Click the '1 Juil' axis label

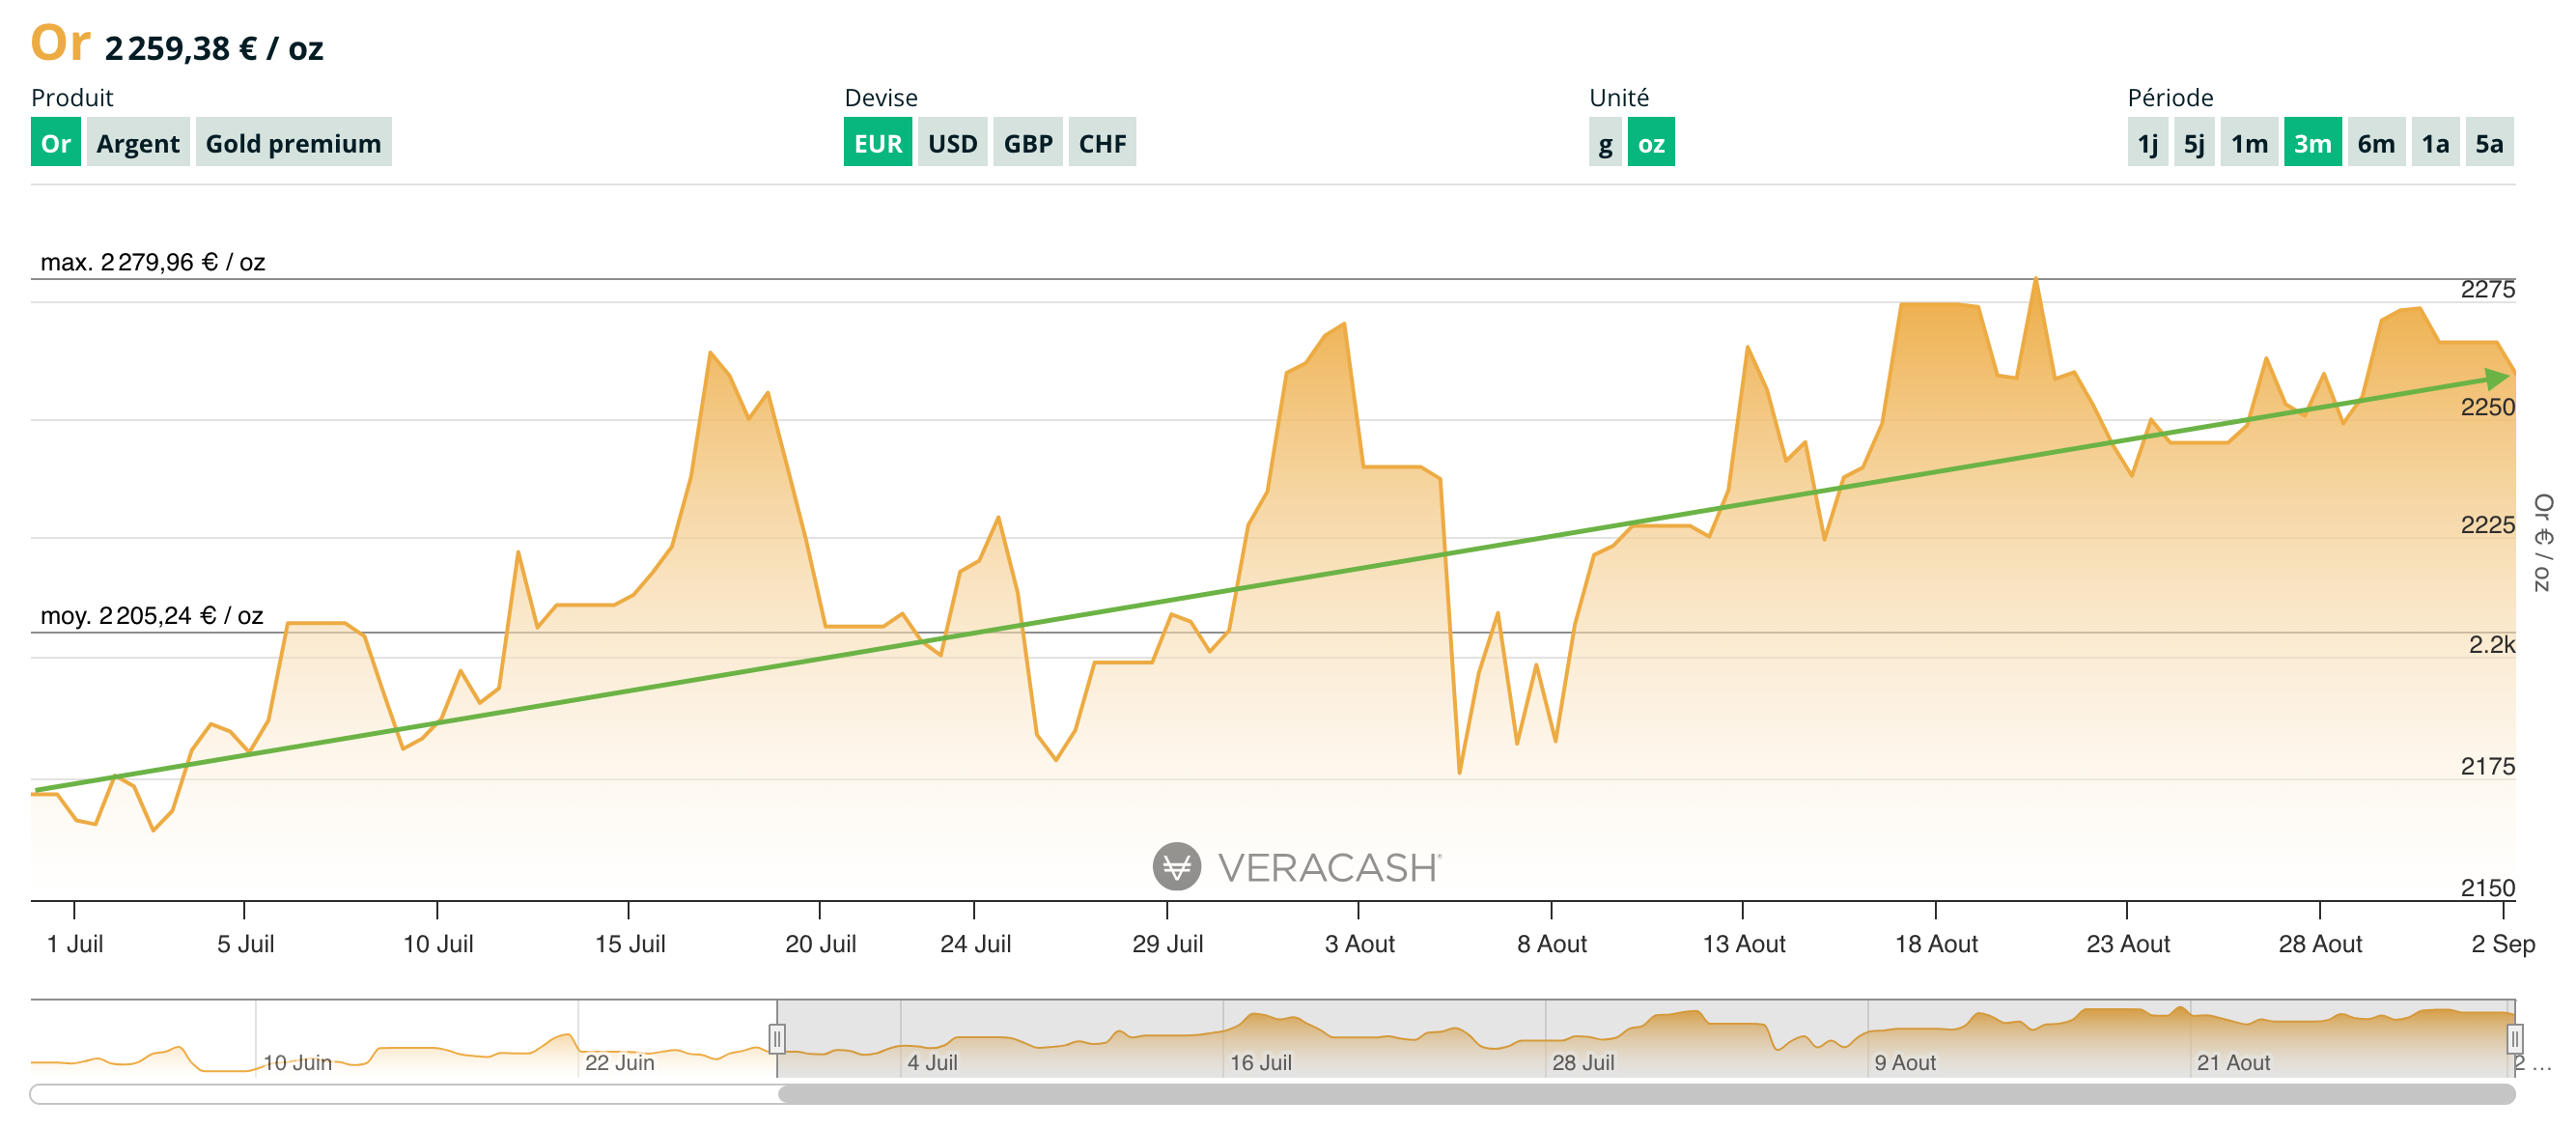pyautogui.click(x=75, y=943)
